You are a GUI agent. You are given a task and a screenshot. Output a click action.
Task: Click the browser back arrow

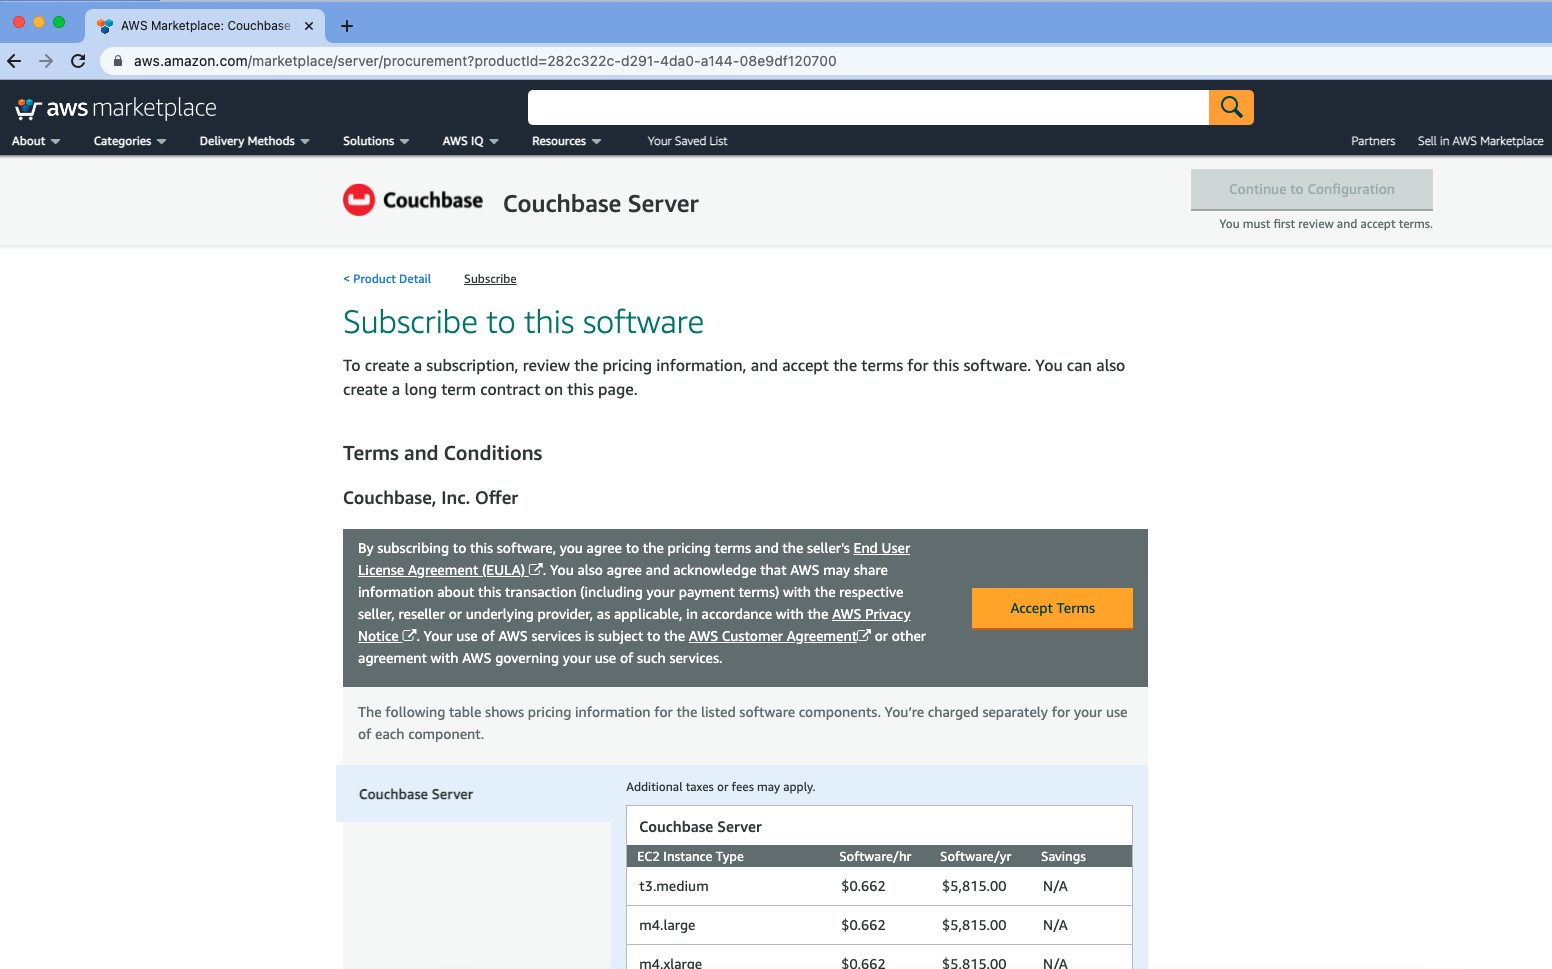point(14,61)
